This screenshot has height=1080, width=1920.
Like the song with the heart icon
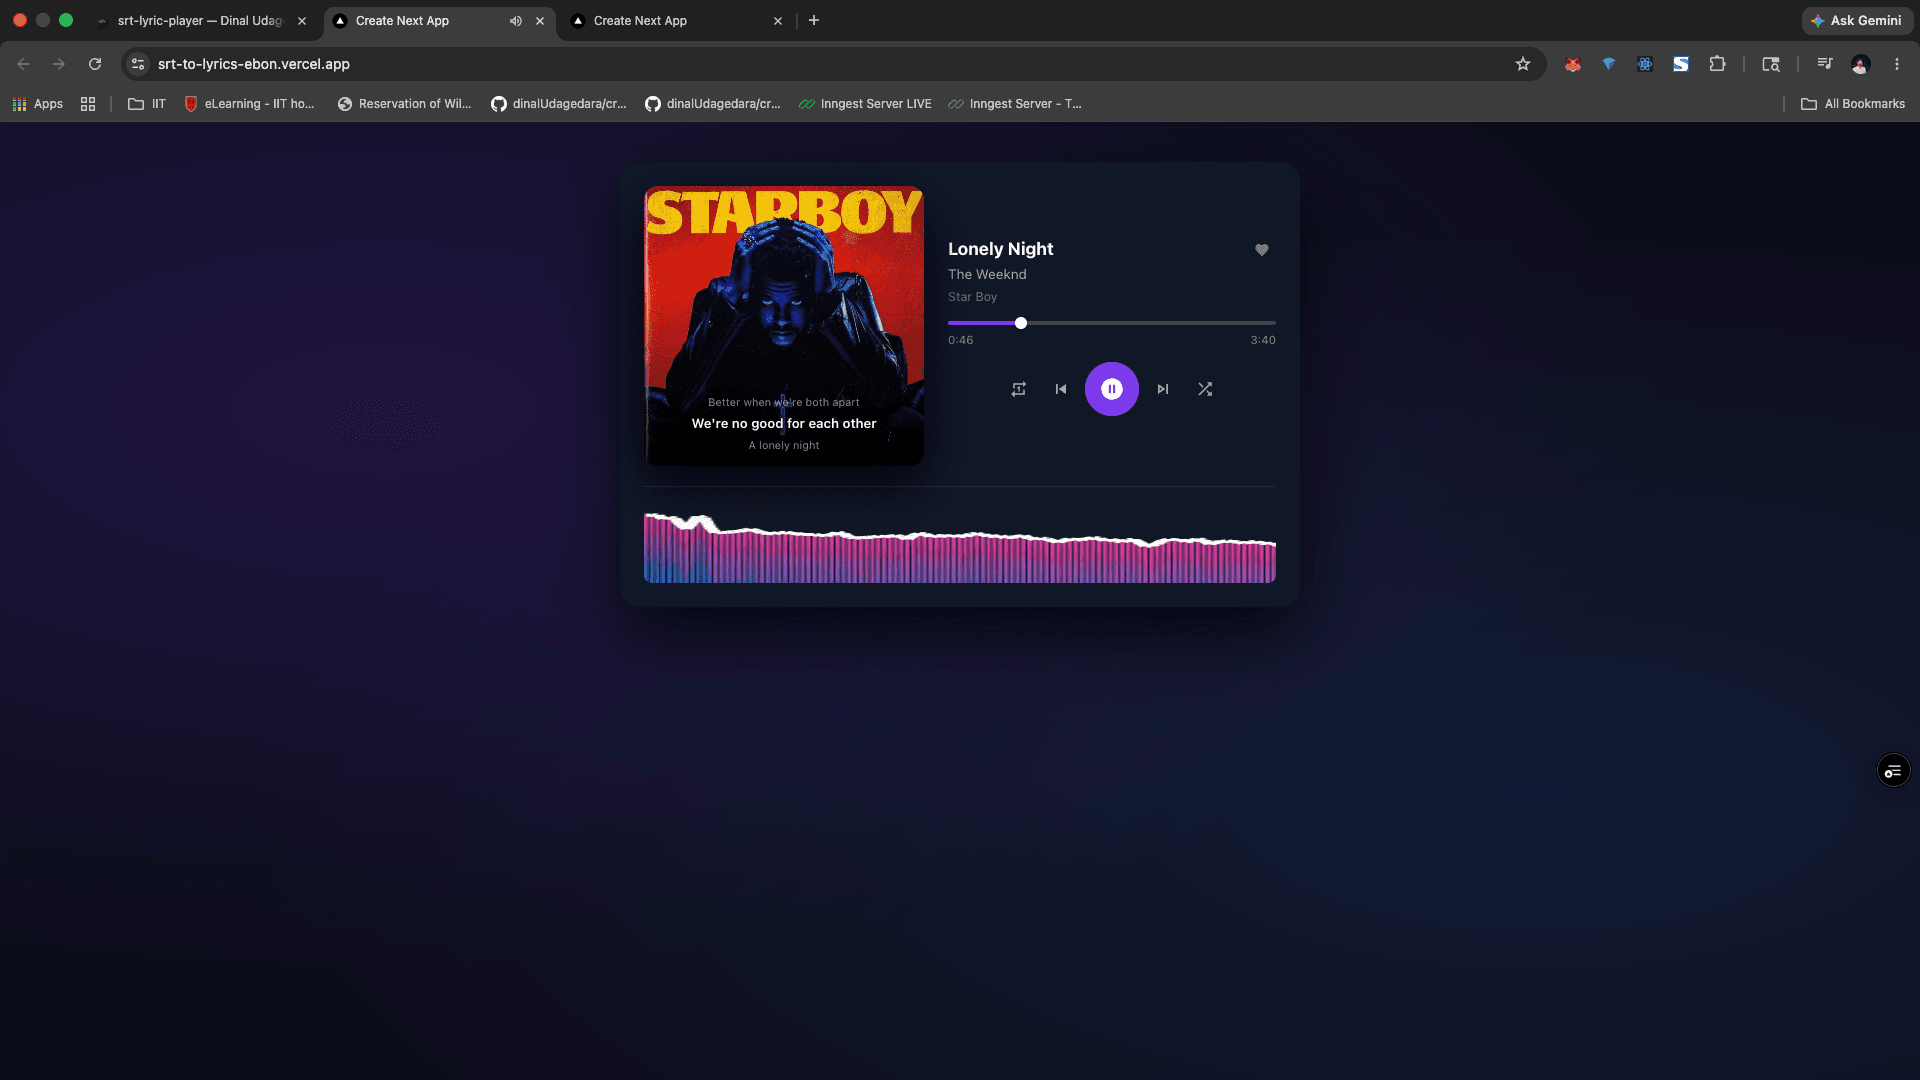click(1262, 250)
